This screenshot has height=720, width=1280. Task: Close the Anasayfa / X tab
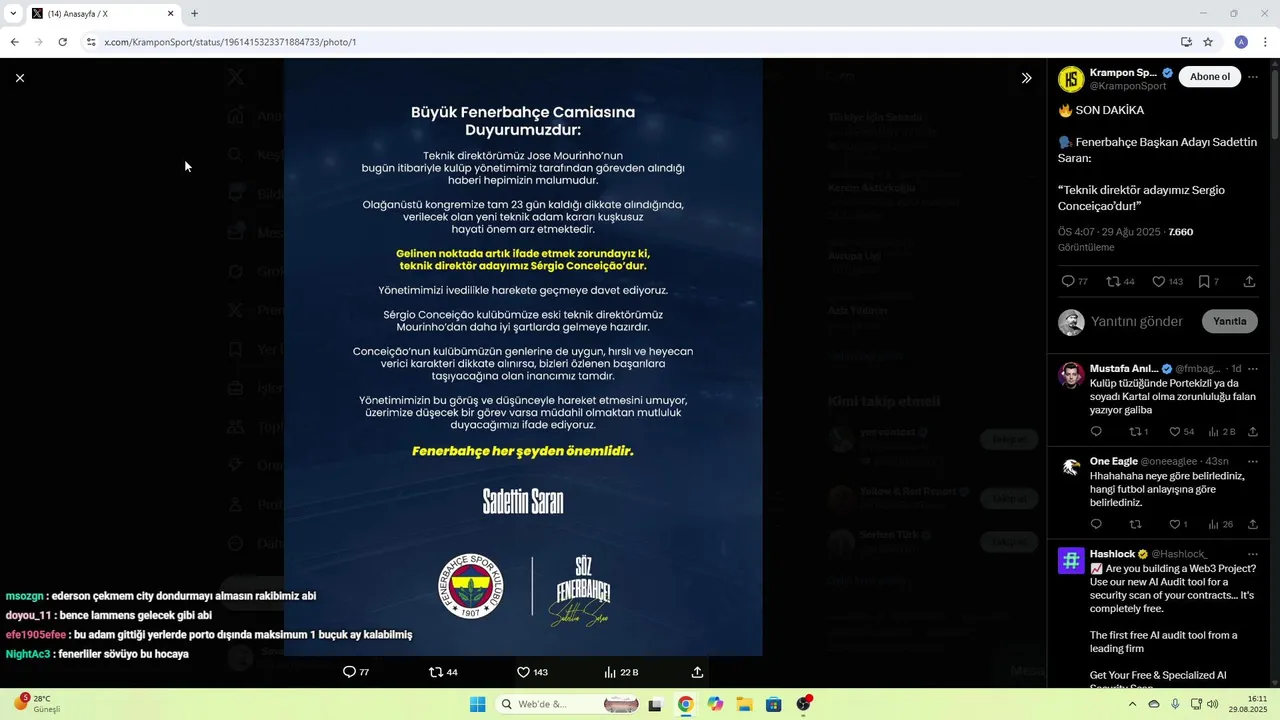(x=170, y=14)
